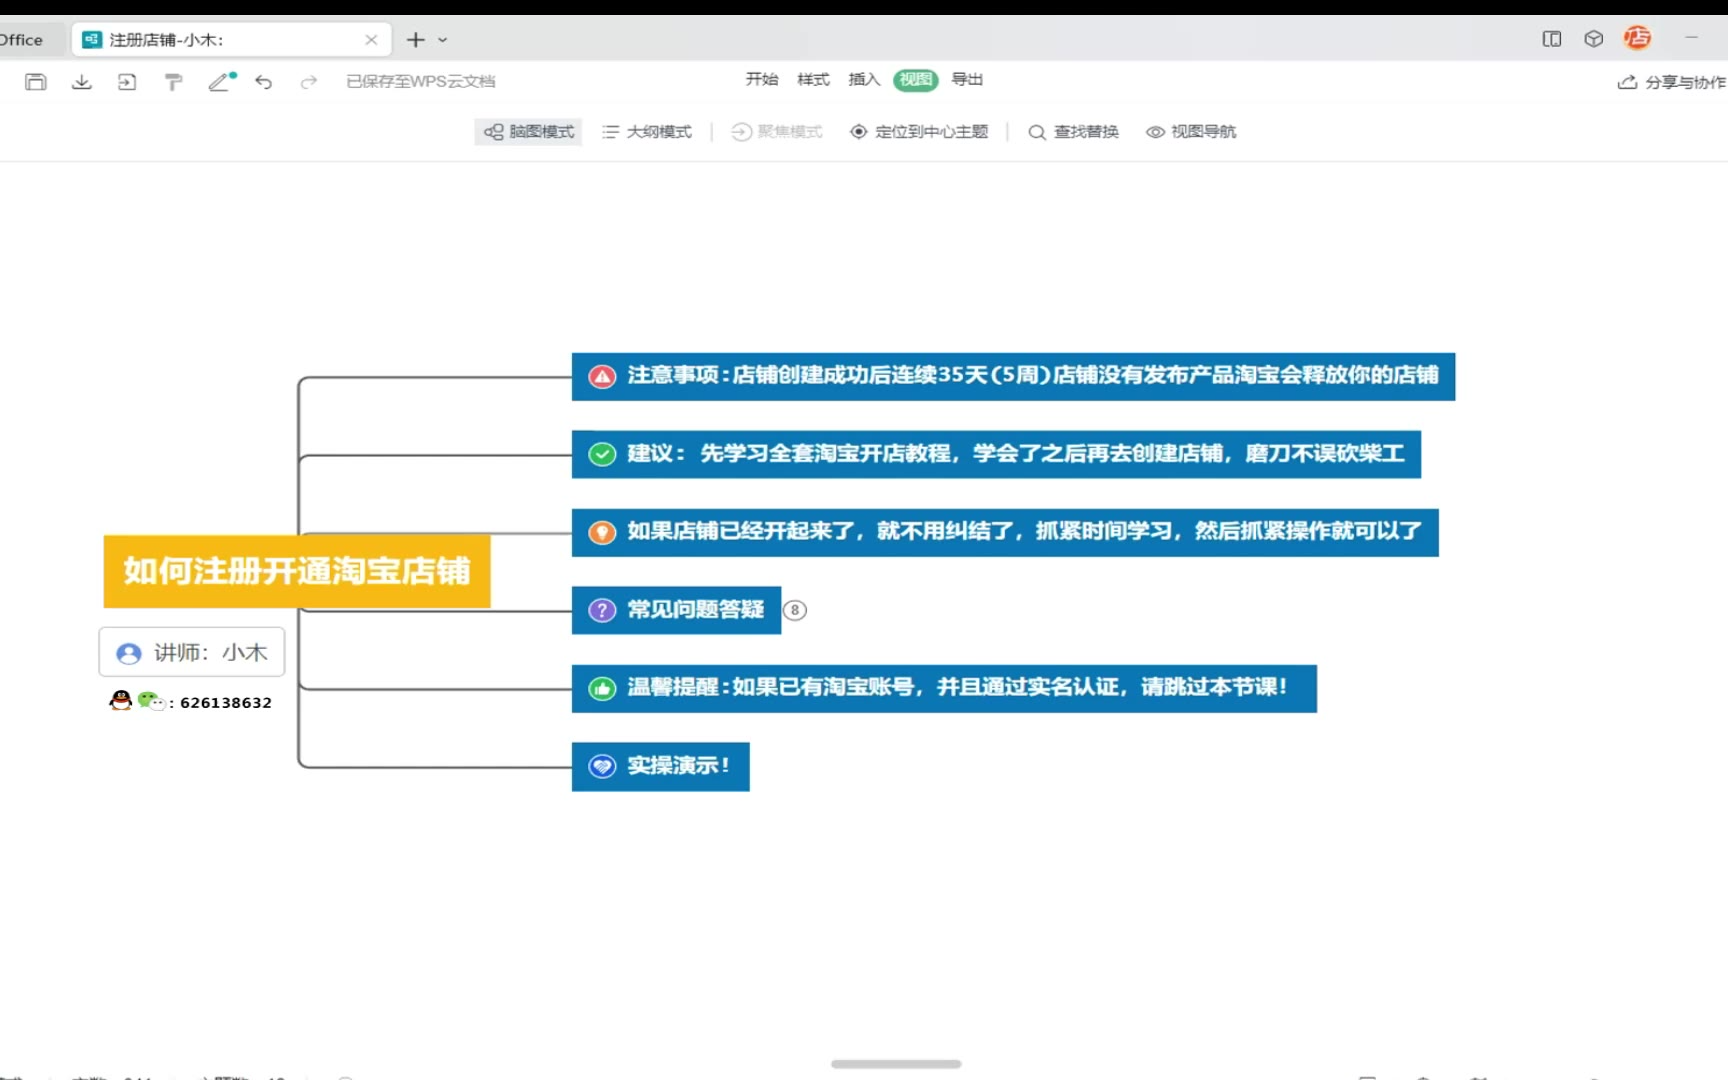
Task: Open the 插入 menu tab
Action: [864, 79]
